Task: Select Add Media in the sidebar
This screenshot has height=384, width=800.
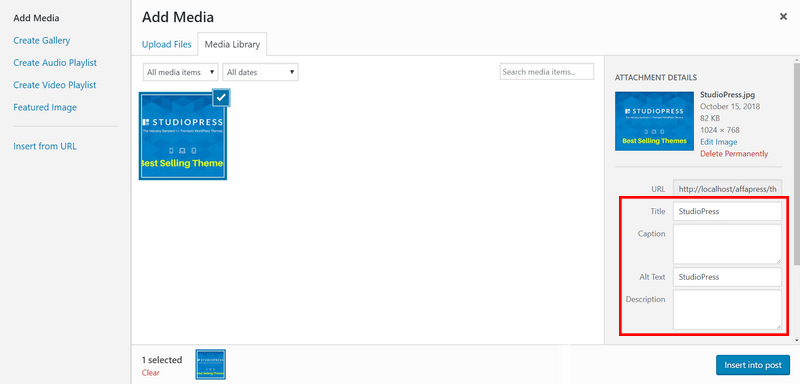Action: coord(36,18)
